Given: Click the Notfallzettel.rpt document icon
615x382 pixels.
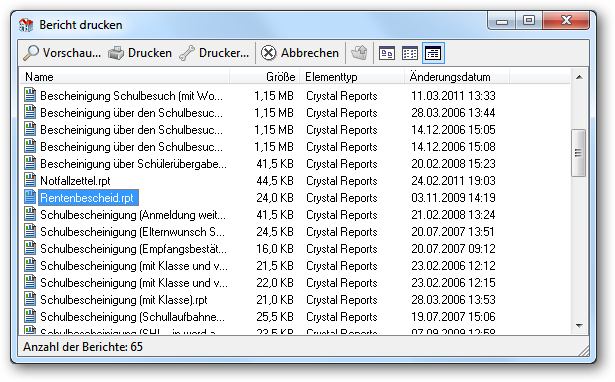Looking at the screenshot, I should [30, 180].
